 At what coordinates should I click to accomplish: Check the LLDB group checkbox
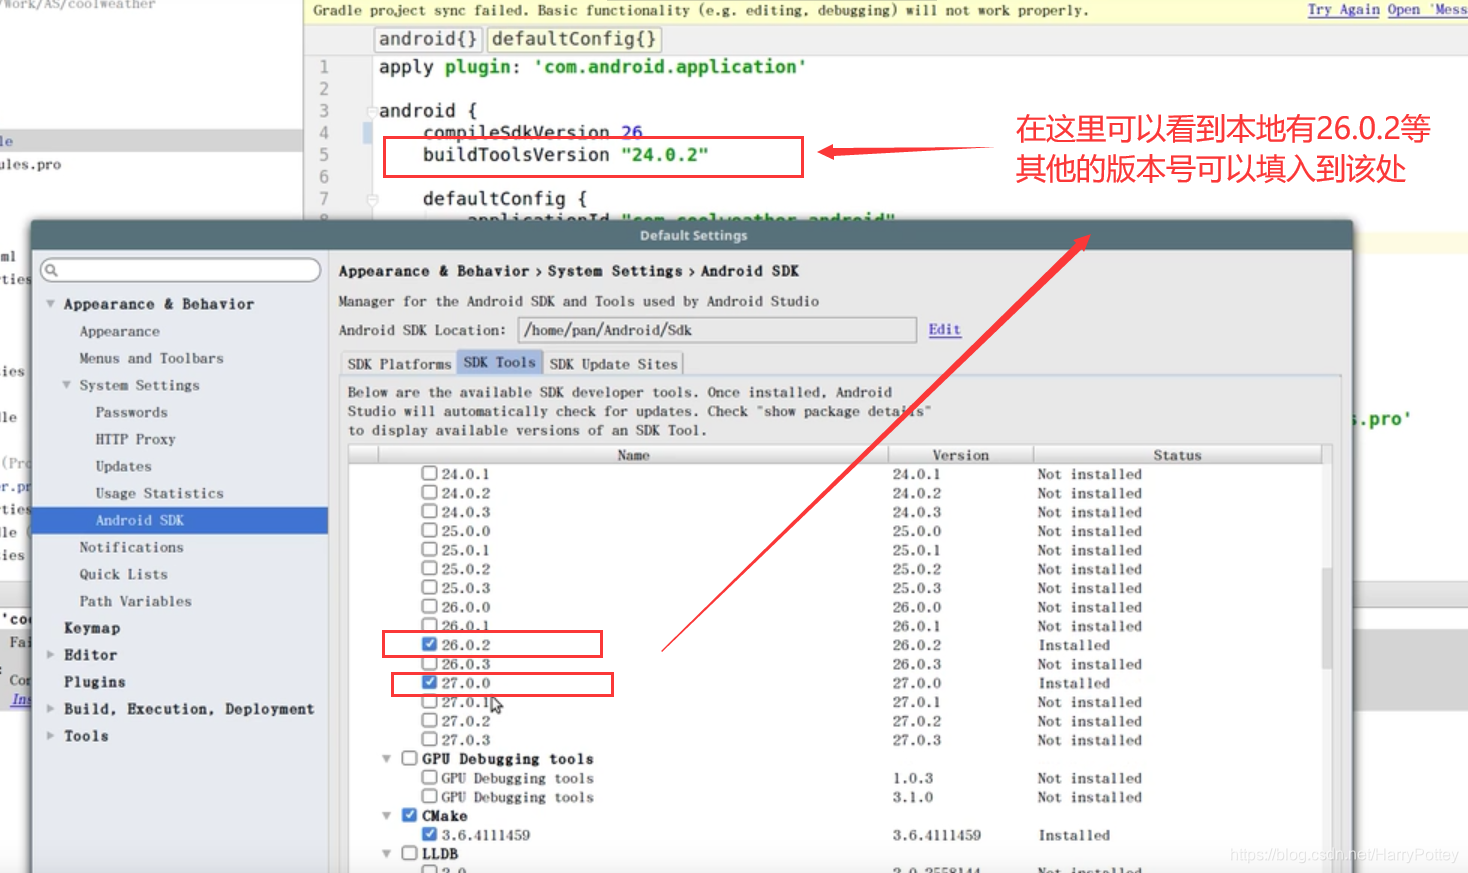click(x=409, y=853)
